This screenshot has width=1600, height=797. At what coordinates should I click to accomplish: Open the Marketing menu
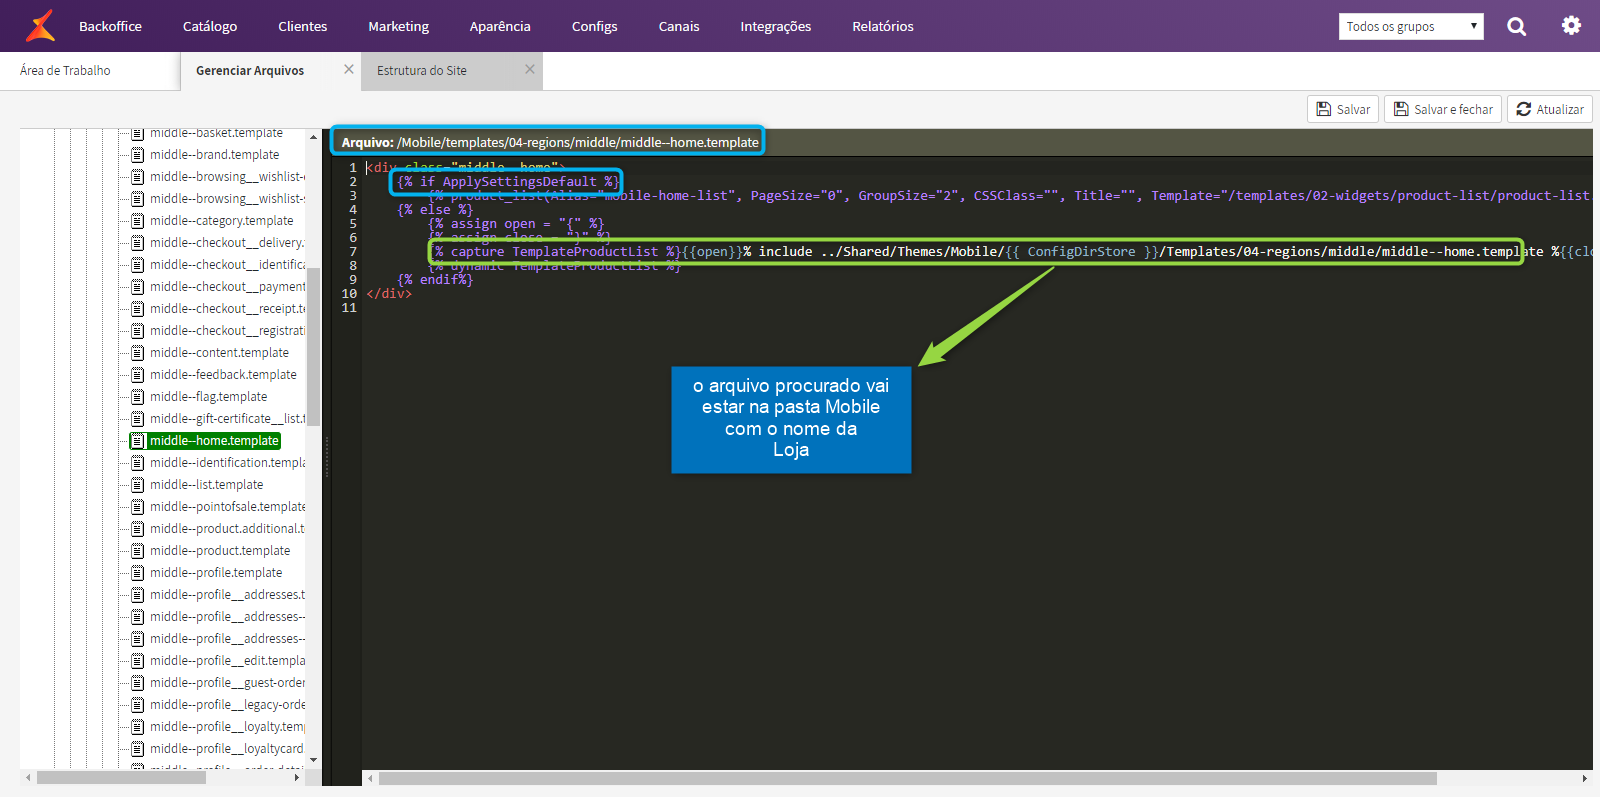click(x=398, y=26)
